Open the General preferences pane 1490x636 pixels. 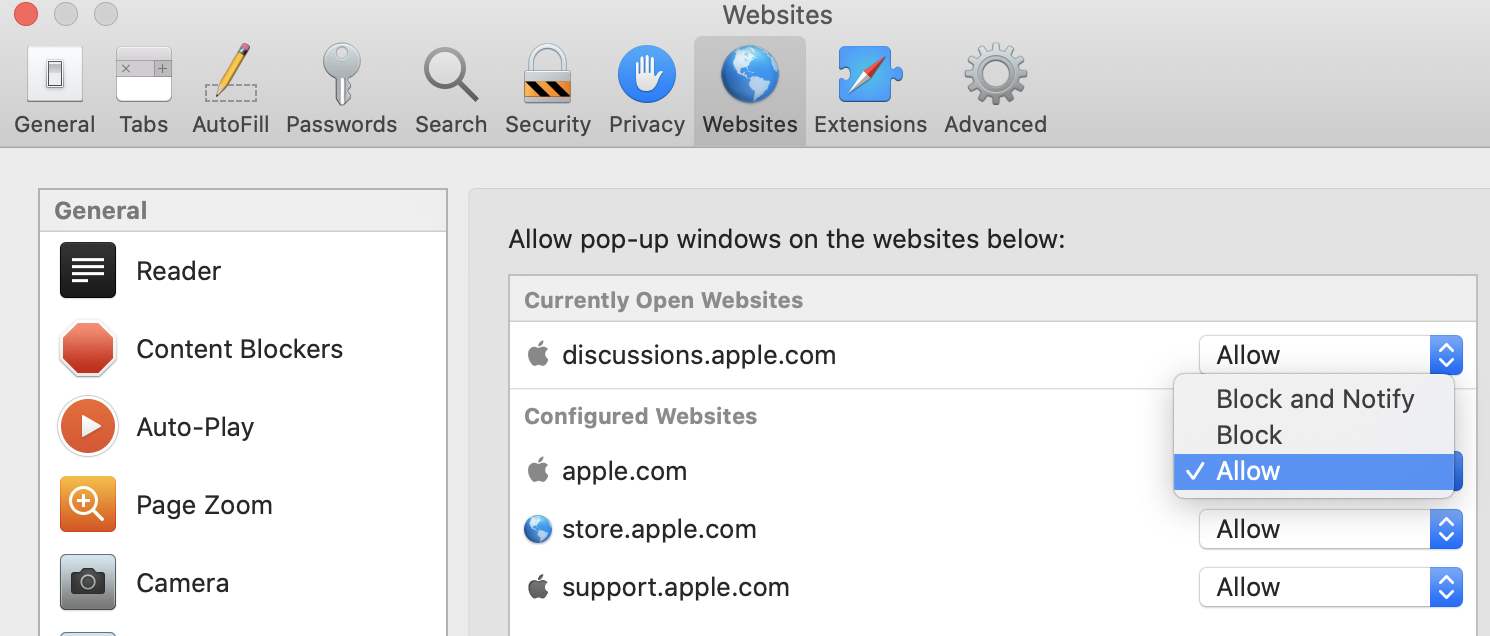coord(55,90)
